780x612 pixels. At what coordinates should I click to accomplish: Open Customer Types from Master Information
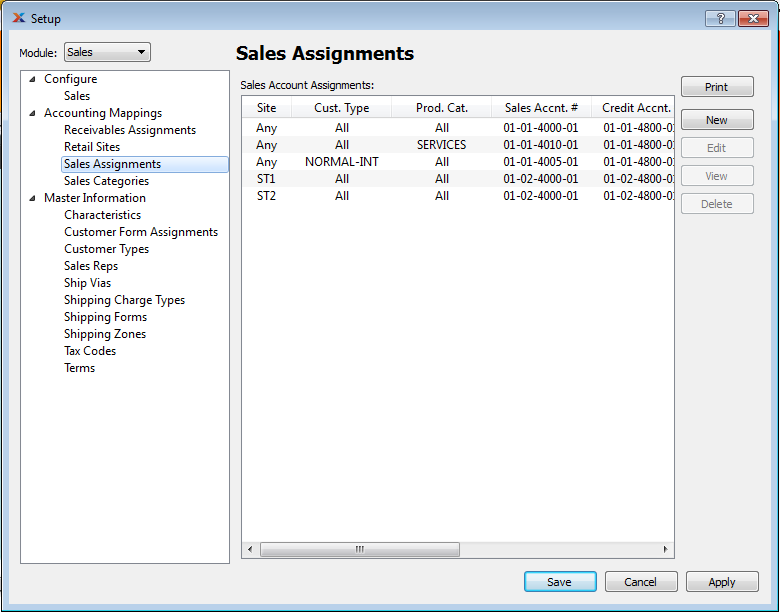(x=106, y=249)
